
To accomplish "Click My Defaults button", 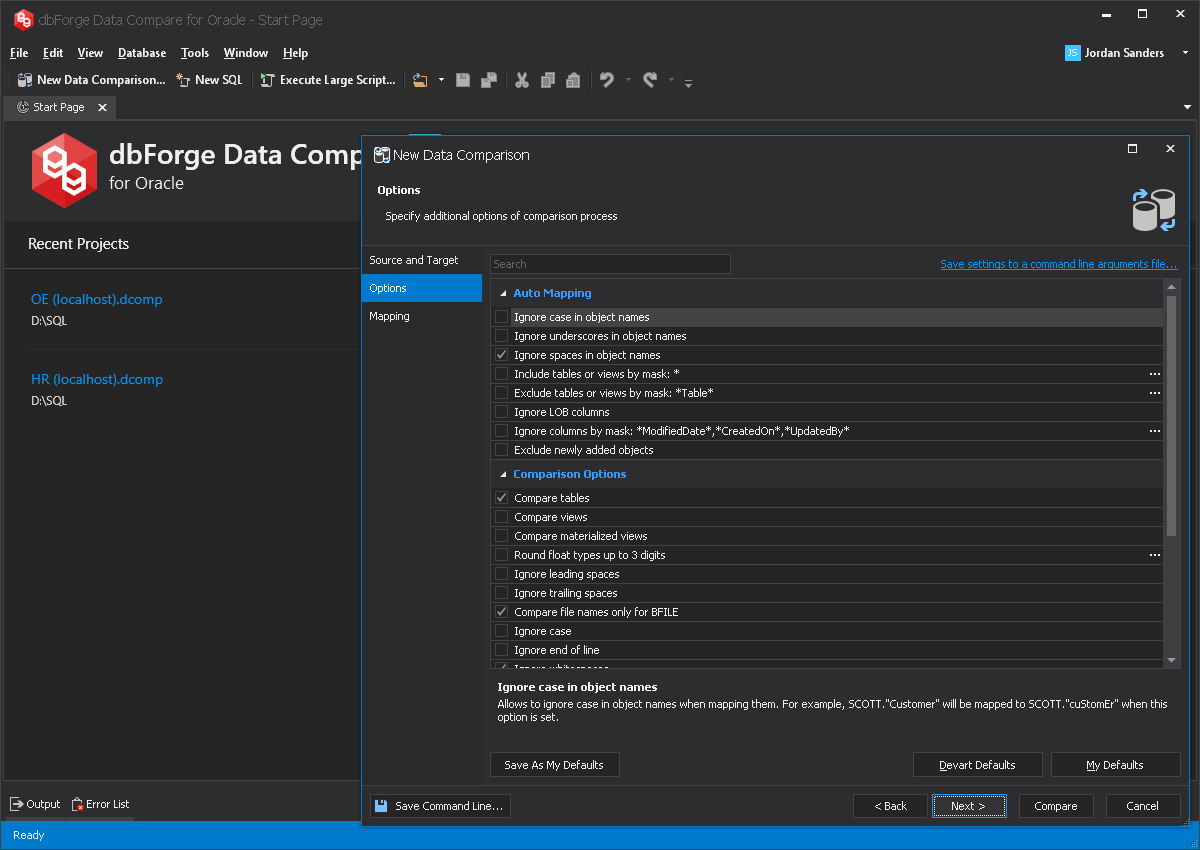I will [x=1115, y=765].
